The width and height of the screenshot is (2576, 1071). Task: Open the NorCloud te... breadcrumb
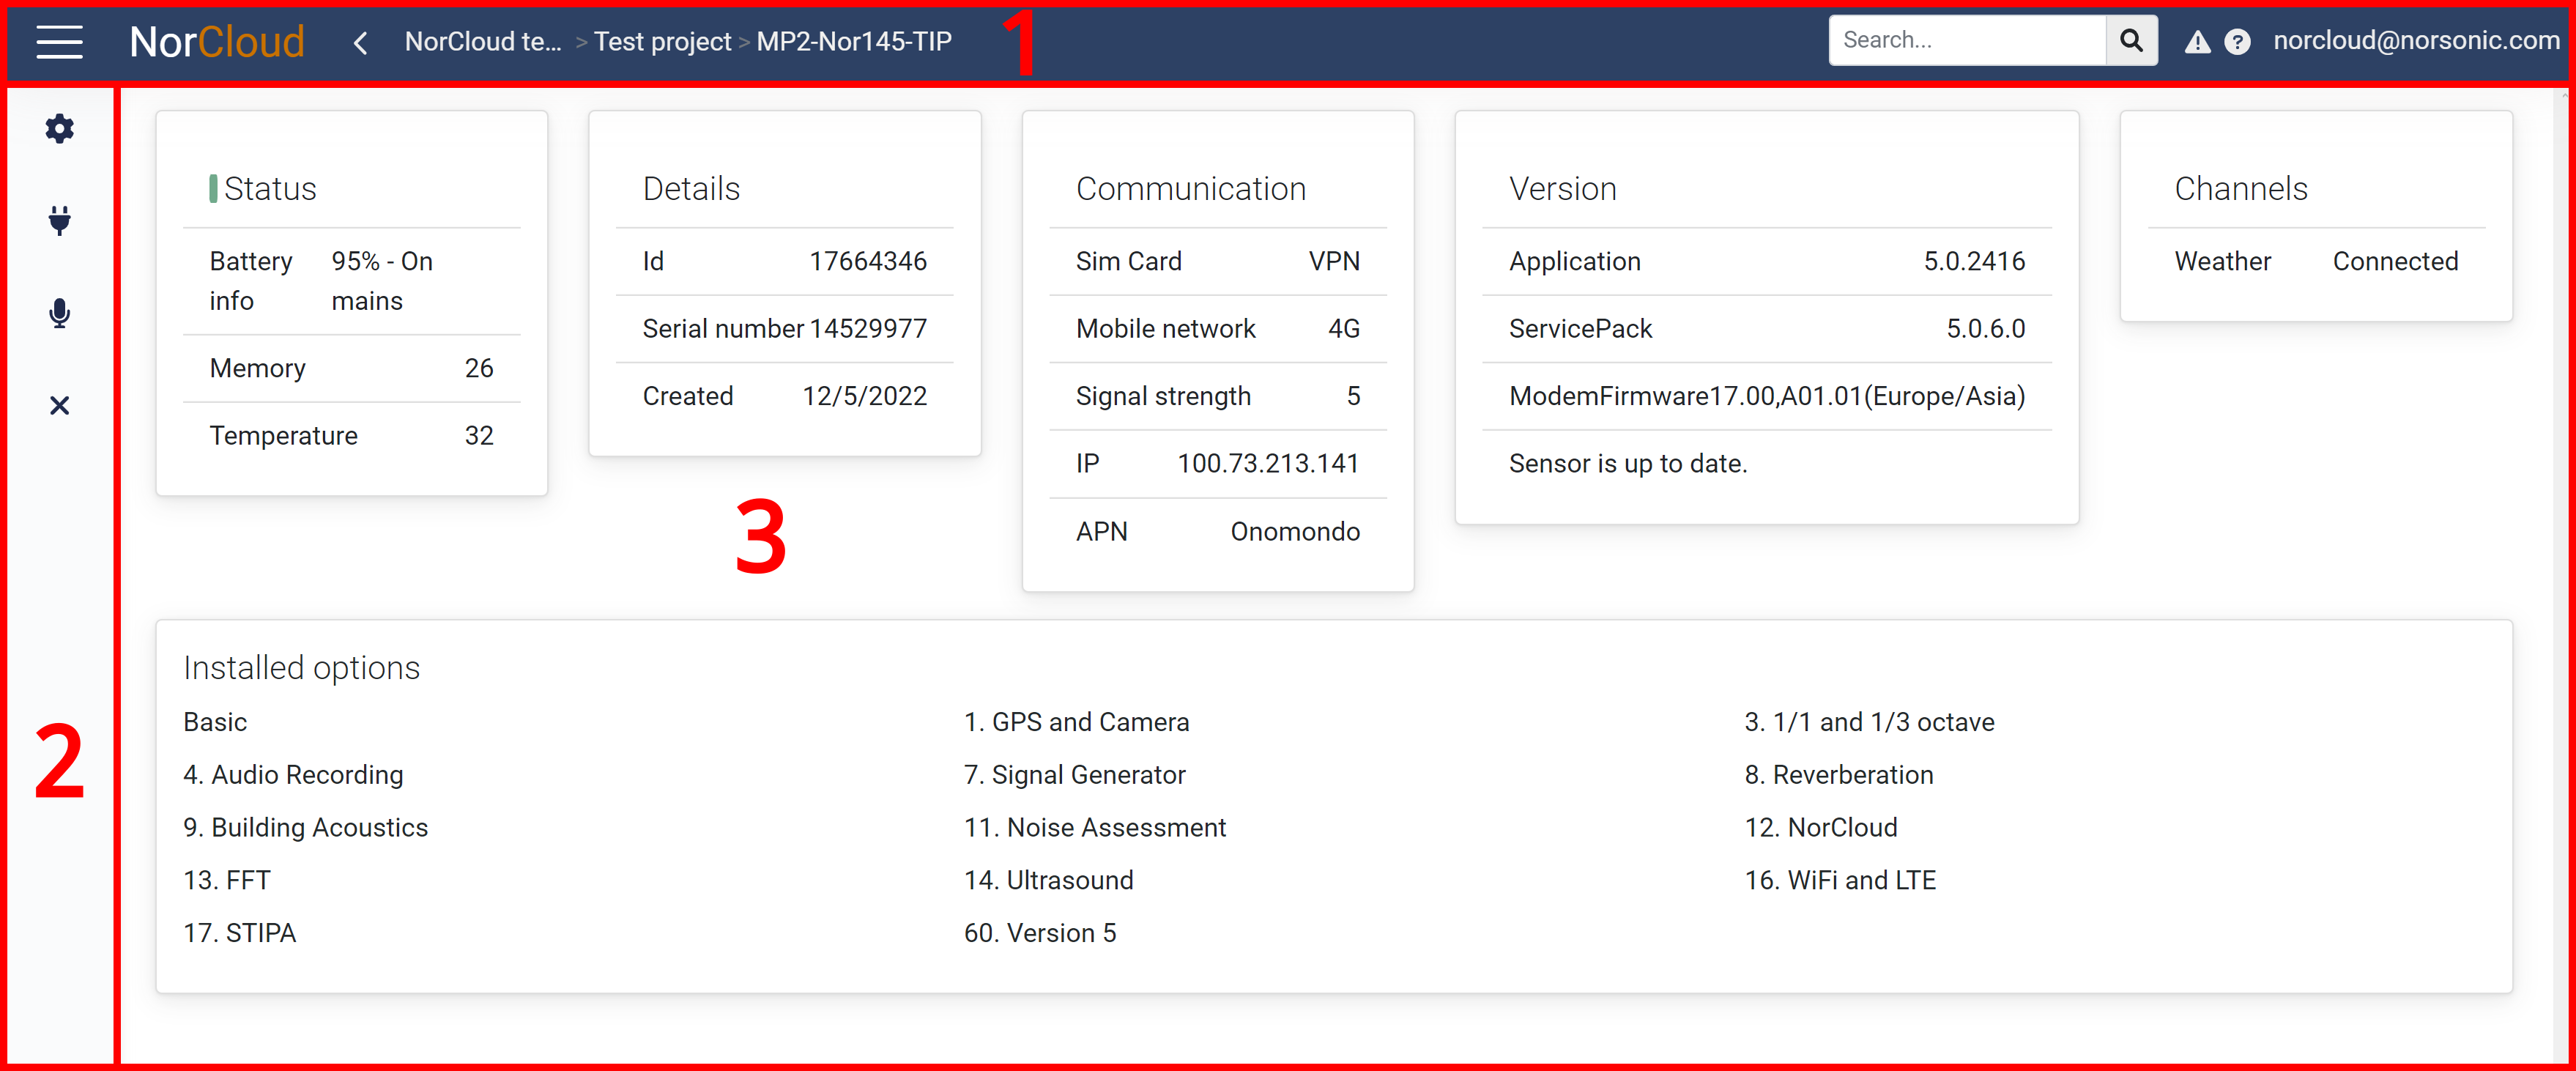pyautogui.click(x=483, y=41)
